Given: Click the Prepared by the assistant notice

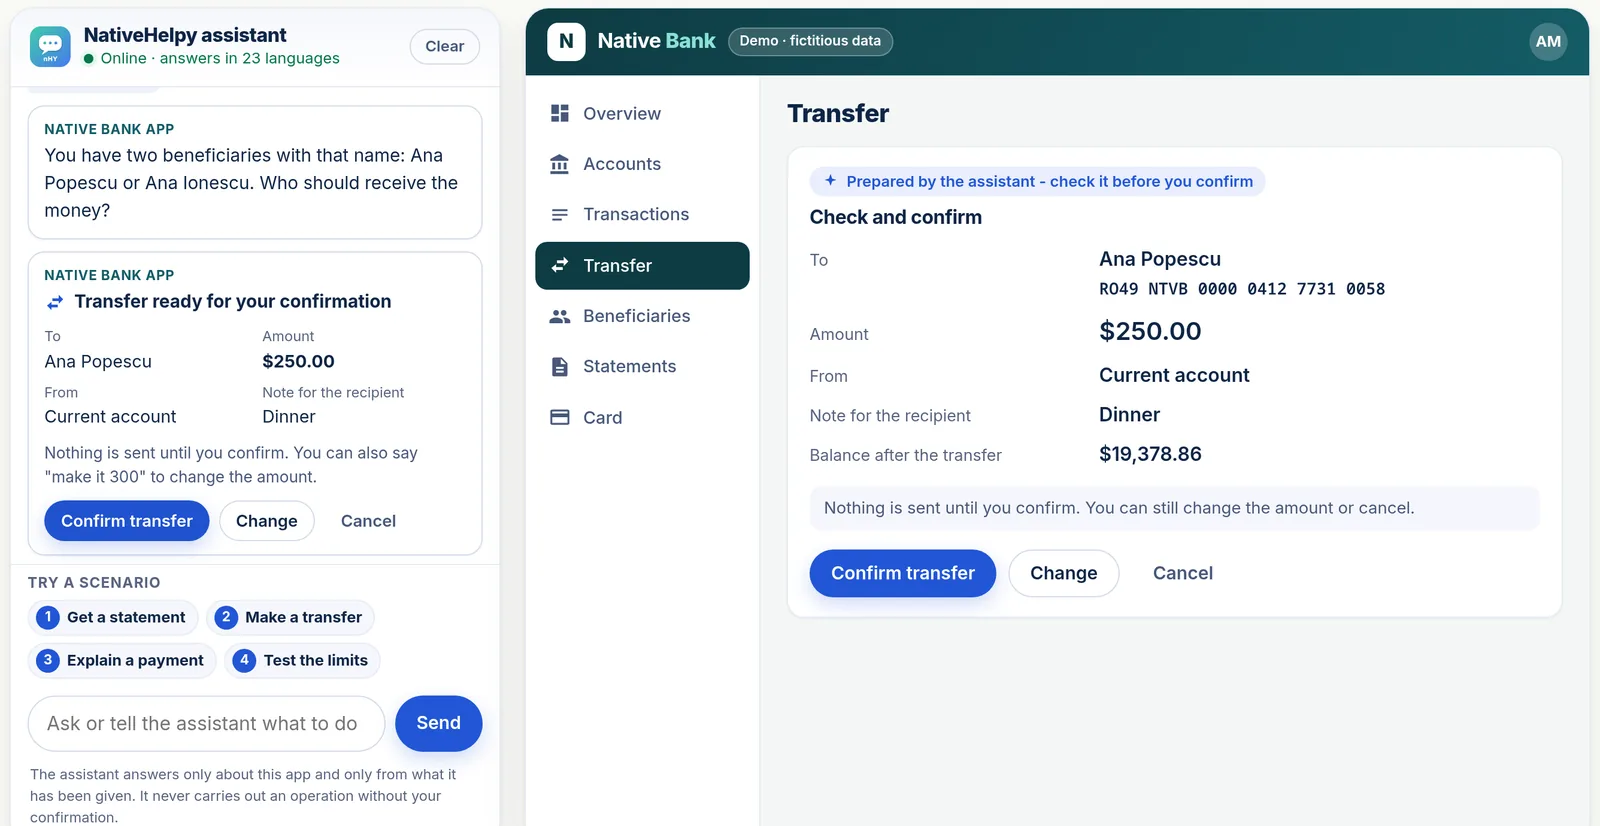Looking at the screenshot, I should [1037, 181].
